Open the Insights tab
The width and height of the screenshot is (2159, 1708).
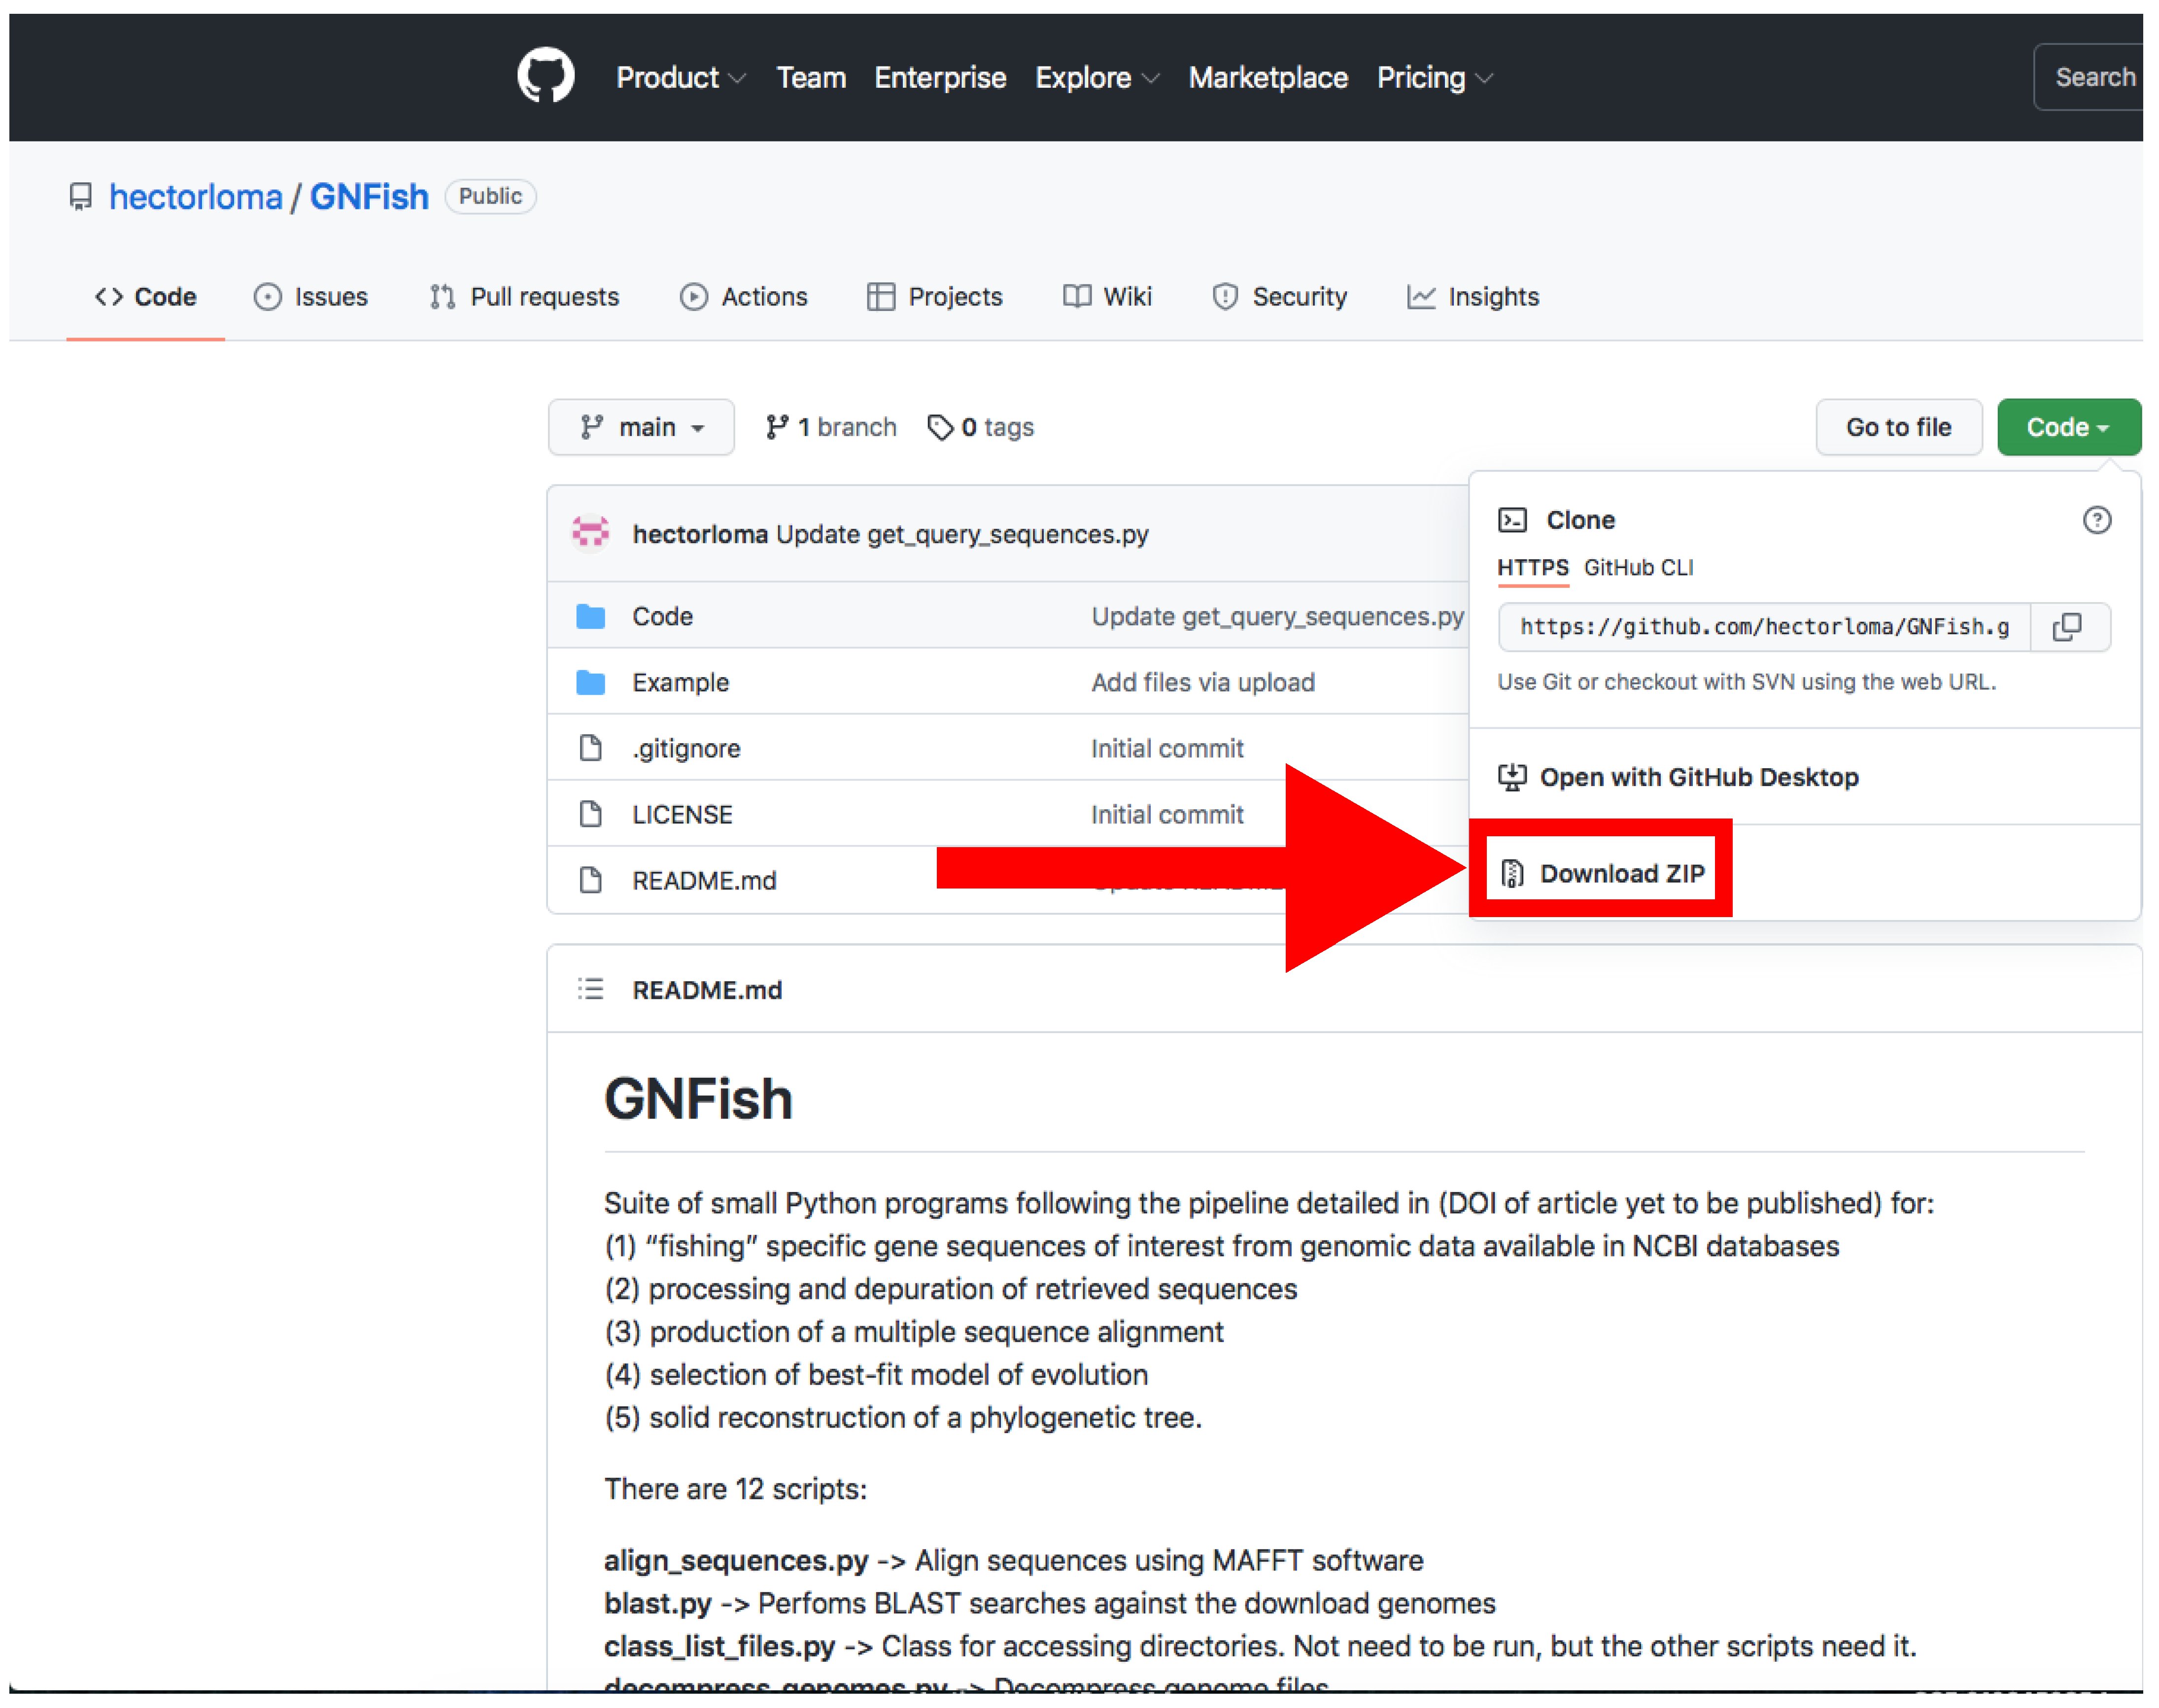(1473, 297)
